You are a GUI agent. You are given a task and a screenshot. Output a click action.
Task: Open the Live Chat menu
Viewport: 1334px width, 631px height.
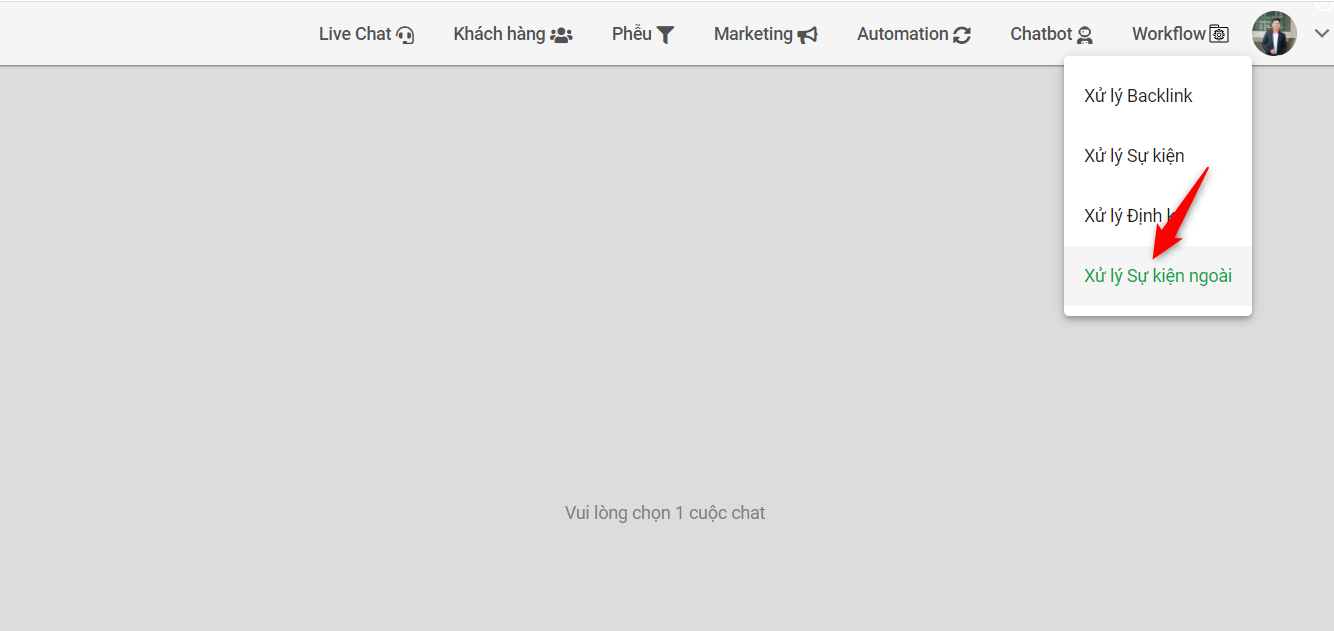point(366,34)
